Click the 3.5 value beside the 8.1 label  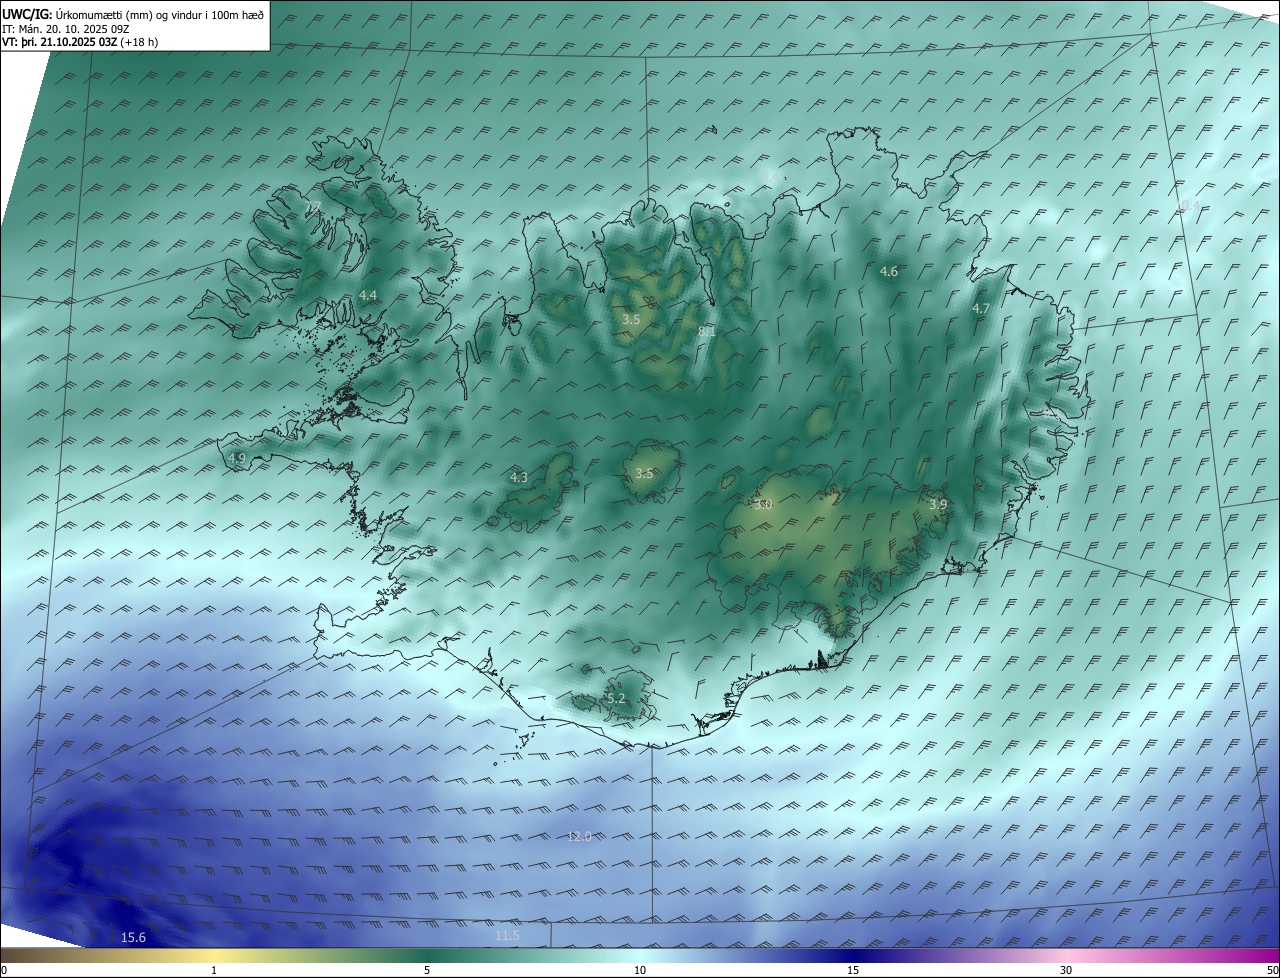pos(631,320)
